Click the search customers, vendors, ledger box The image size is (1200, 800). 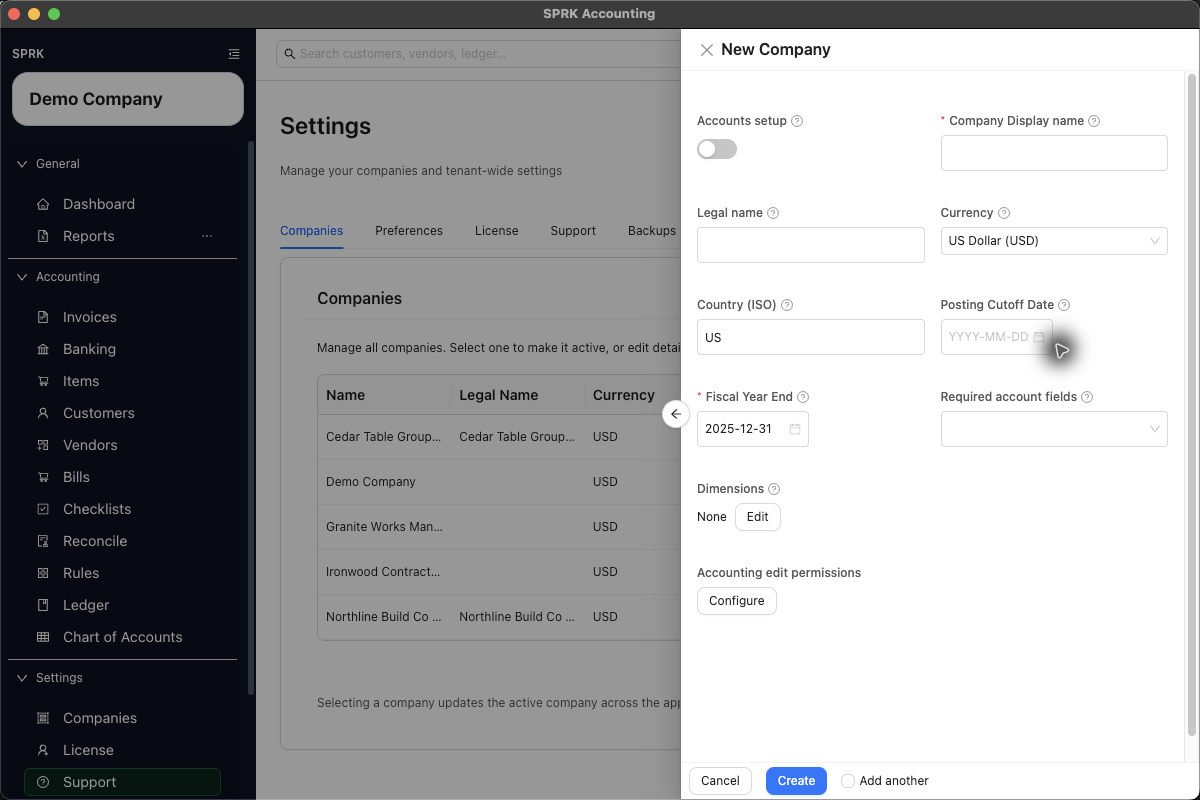point(478,54)
